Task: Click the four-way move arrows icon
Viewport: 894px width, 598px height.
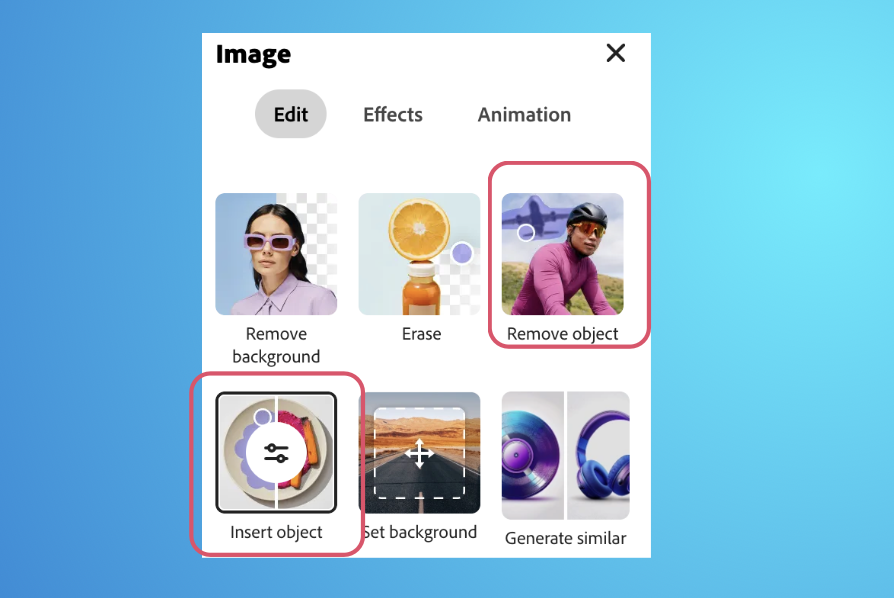Action: click(x=419, y=455)
